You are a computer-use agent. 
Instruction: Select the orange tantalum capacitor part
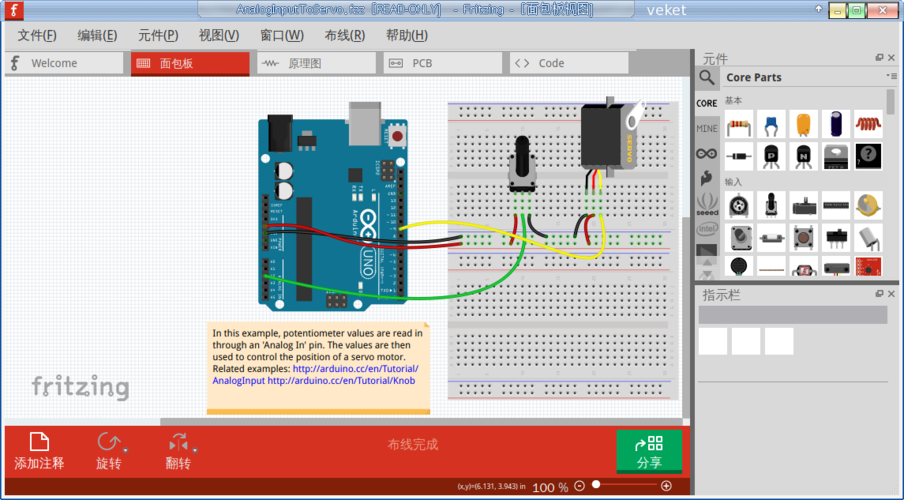(804, 125)
